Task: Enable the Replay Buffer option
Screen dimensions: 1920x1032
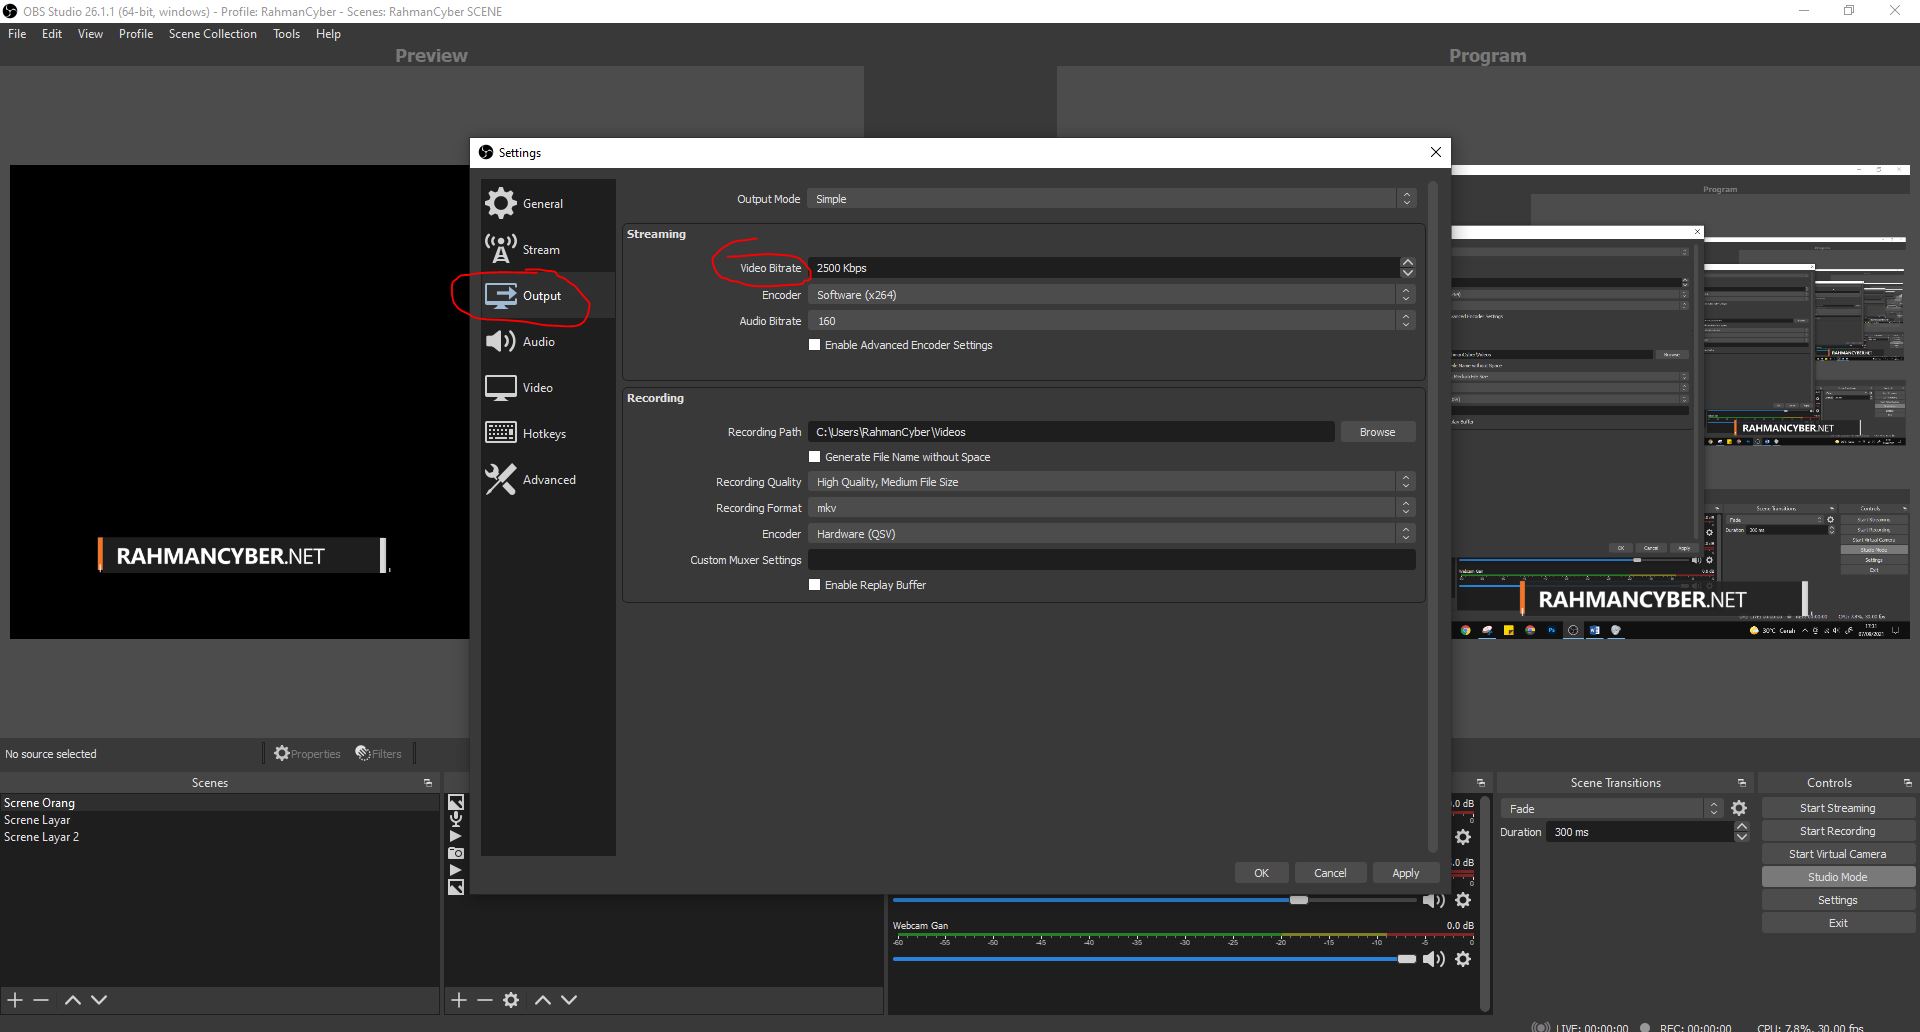Action: click(815, 584)
